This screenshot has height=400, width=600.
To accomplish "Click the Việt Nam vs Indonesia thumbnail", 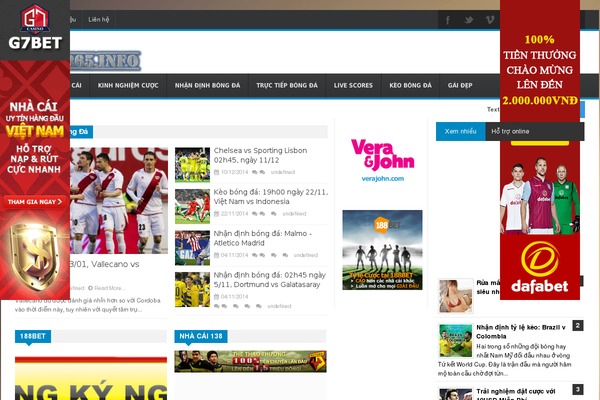I will tap(192, 206).
